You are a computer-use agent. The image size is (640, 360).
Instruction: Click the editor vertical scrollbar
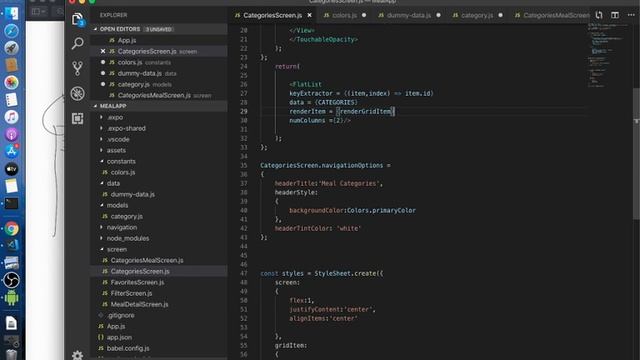[636, 153]
